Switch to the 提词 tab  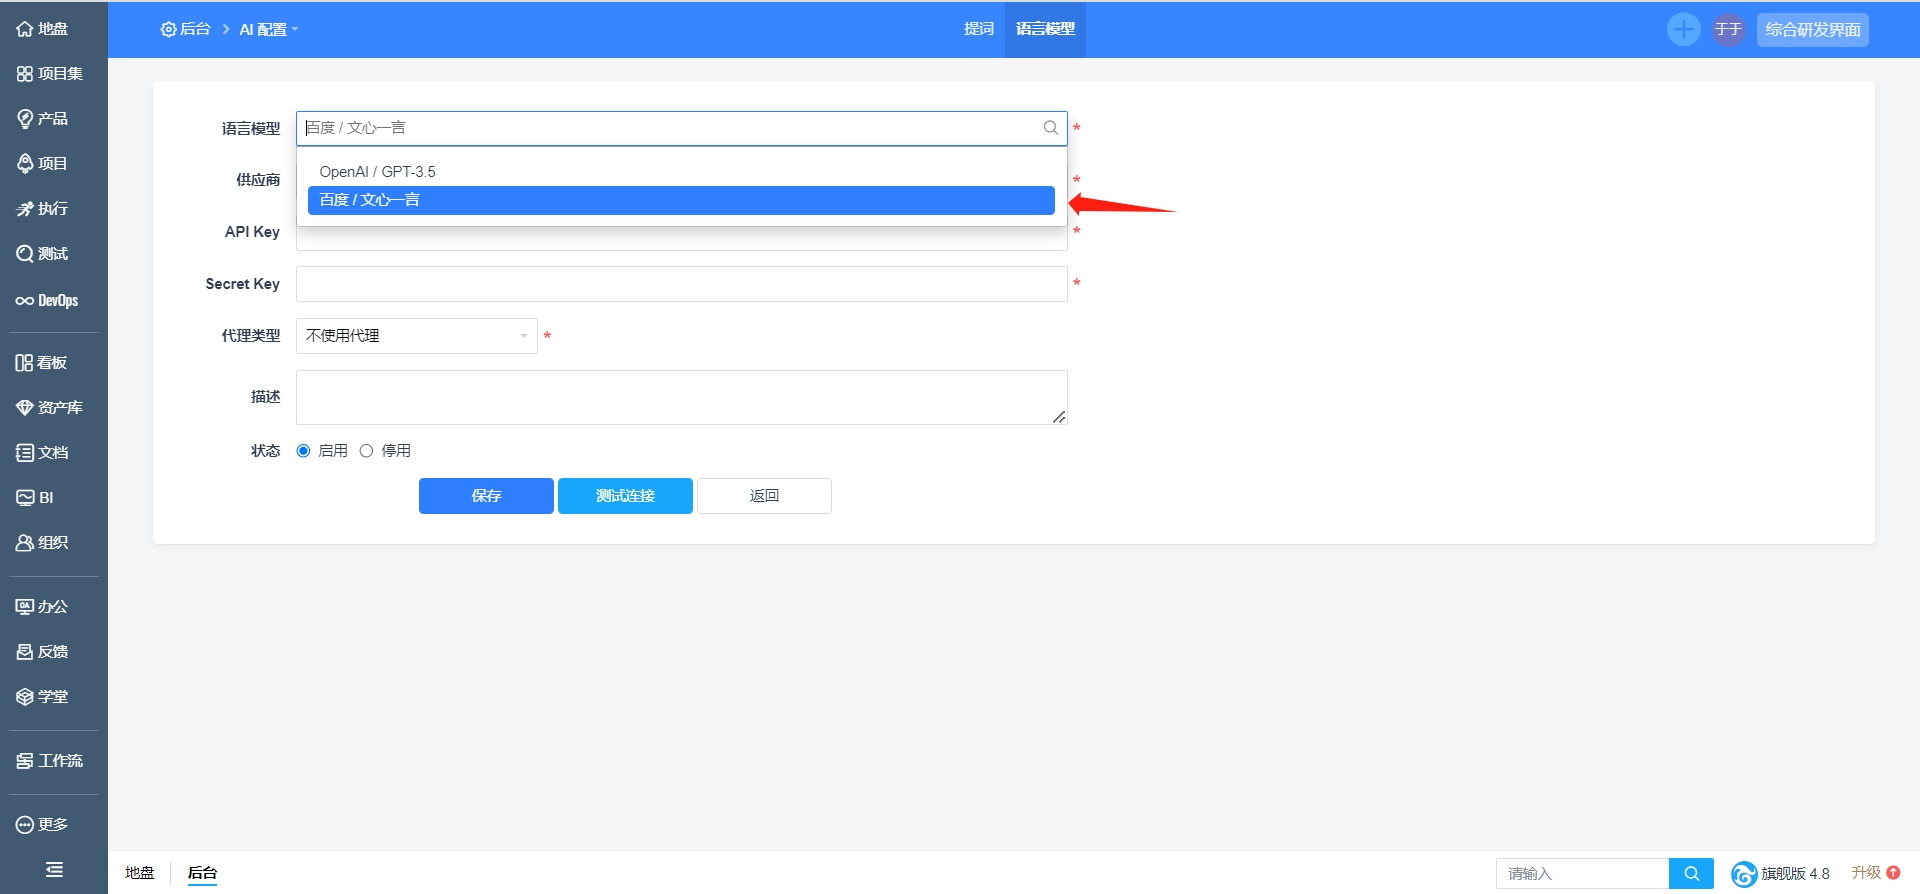click(x=979, y=29)
